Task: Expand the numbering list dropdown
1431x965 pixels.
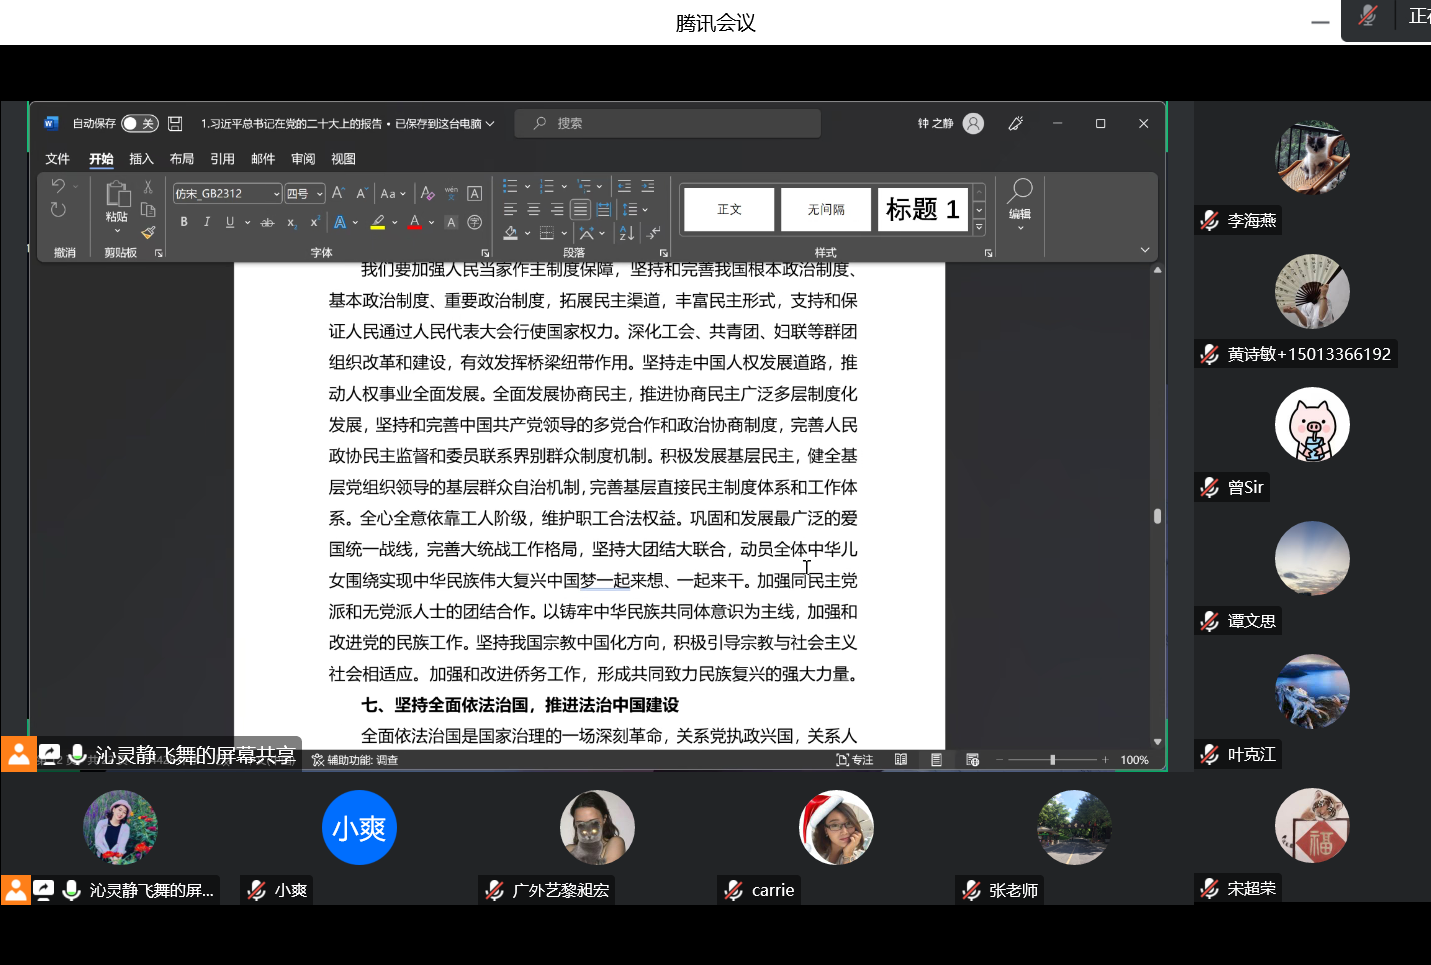Action: 564,186
